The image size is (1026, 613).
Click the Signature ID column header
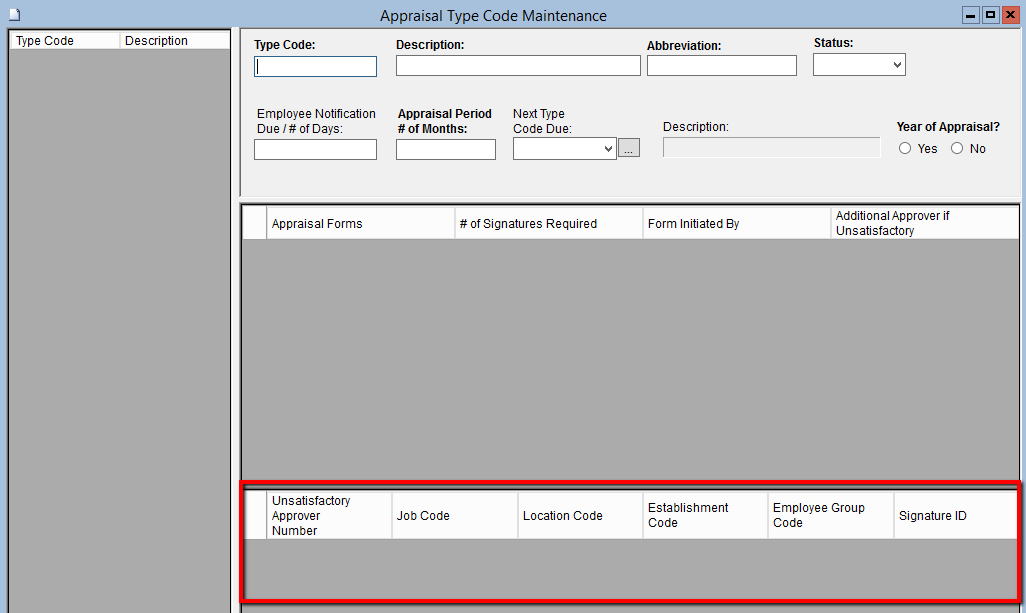pos(955,516)
